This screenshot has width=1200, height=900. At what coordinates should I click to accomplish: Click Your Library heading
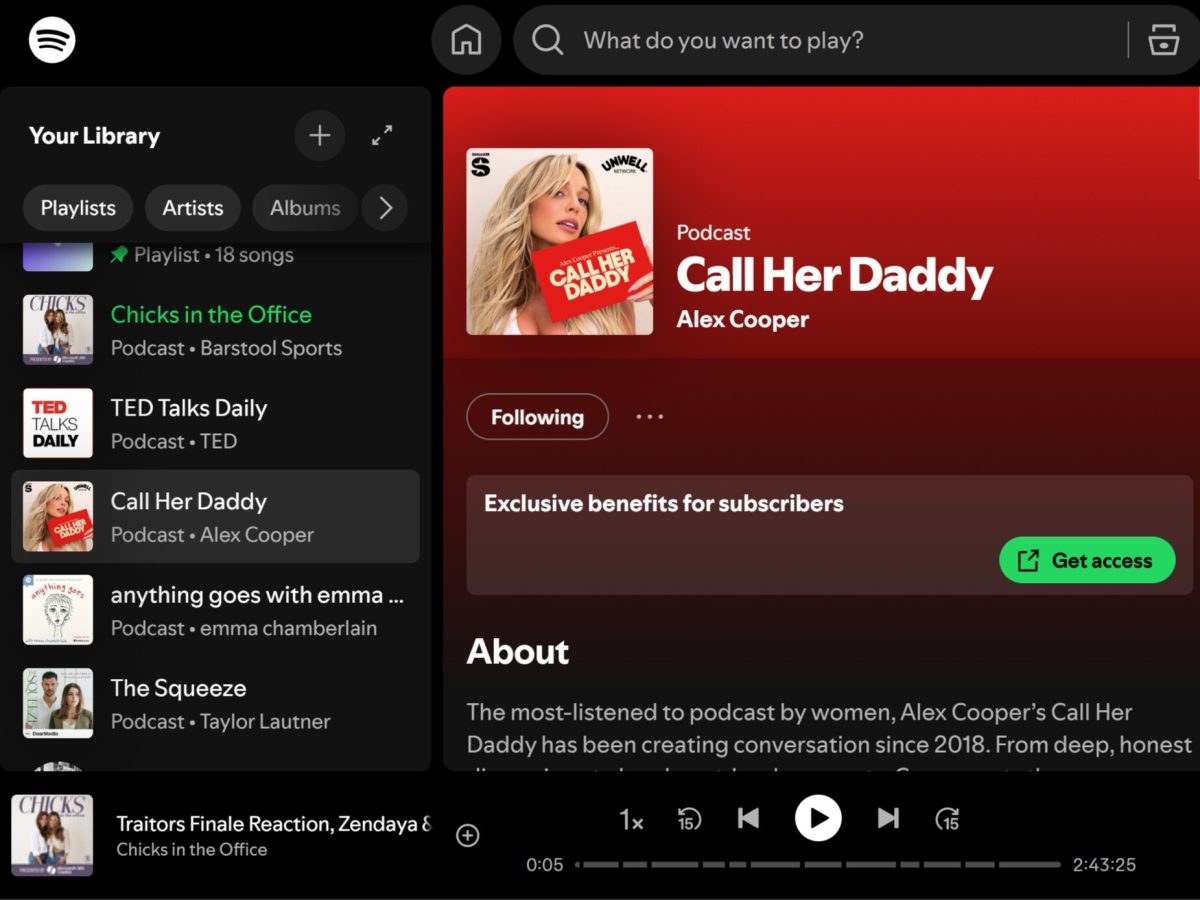(x=94, y=136)
